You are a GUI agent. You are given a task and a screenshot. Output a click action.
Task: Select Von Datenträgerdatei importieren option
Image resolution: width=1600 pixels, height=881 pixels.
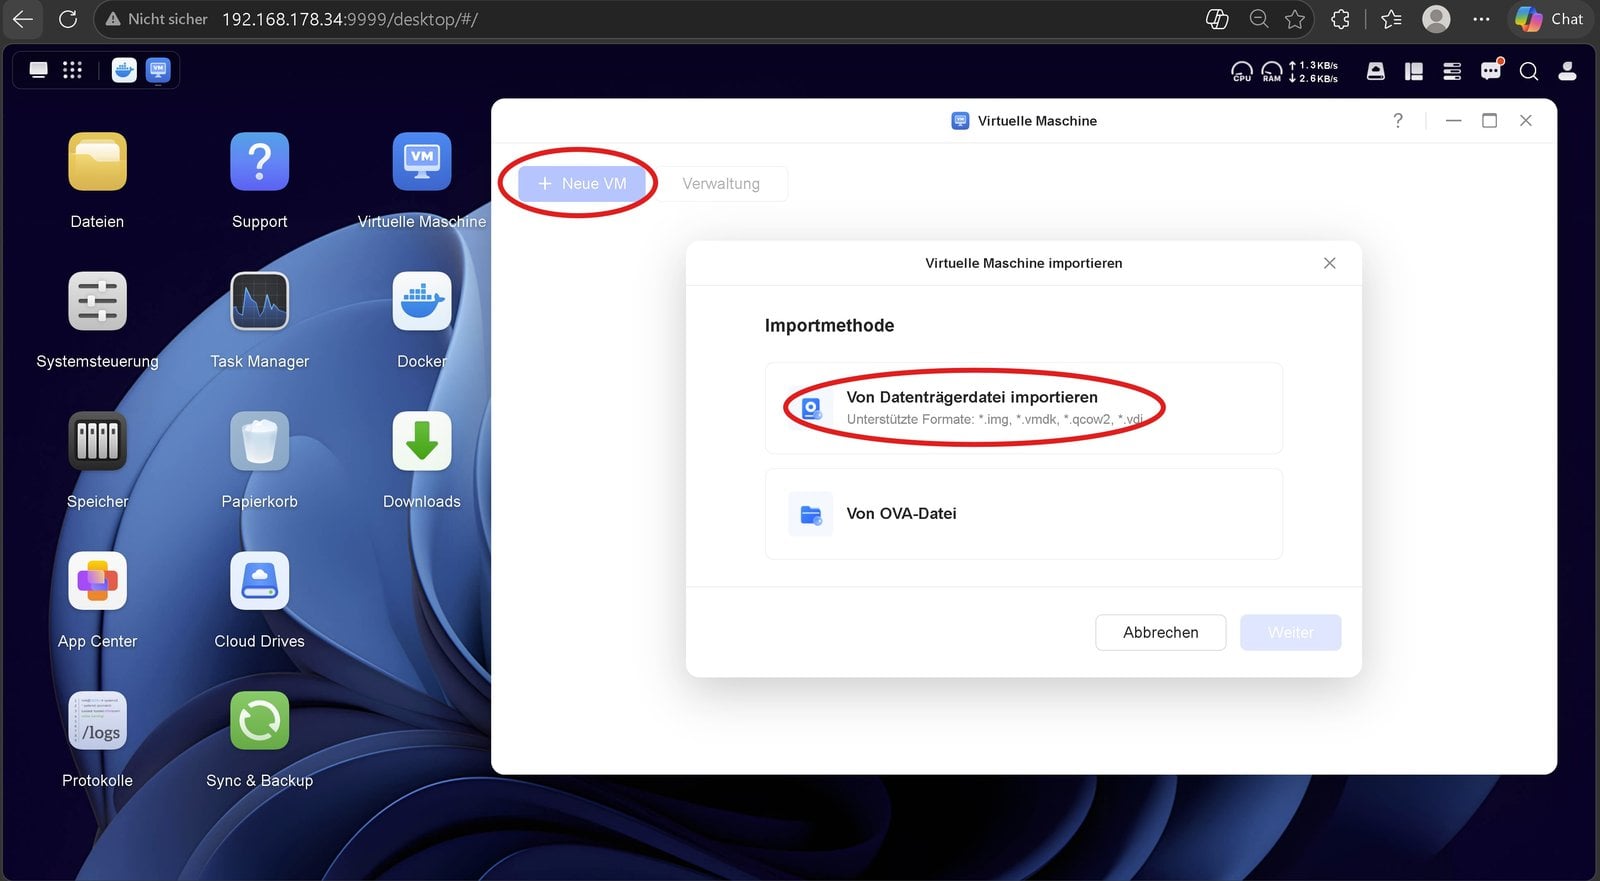(1024, 408)
